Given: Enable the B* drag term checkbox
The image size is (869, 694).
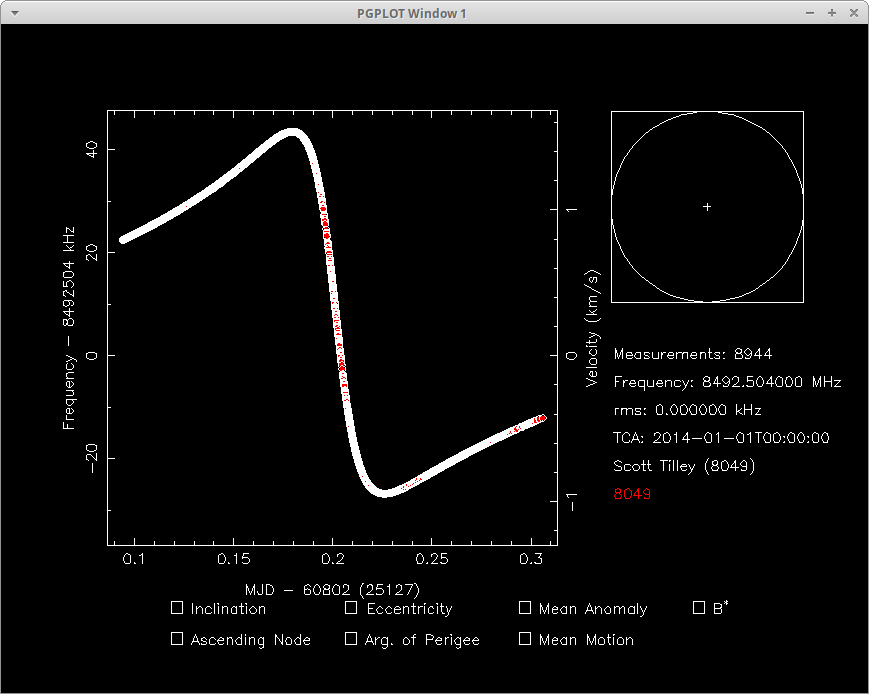Looking at the screenshot, I should coord(698,607).
